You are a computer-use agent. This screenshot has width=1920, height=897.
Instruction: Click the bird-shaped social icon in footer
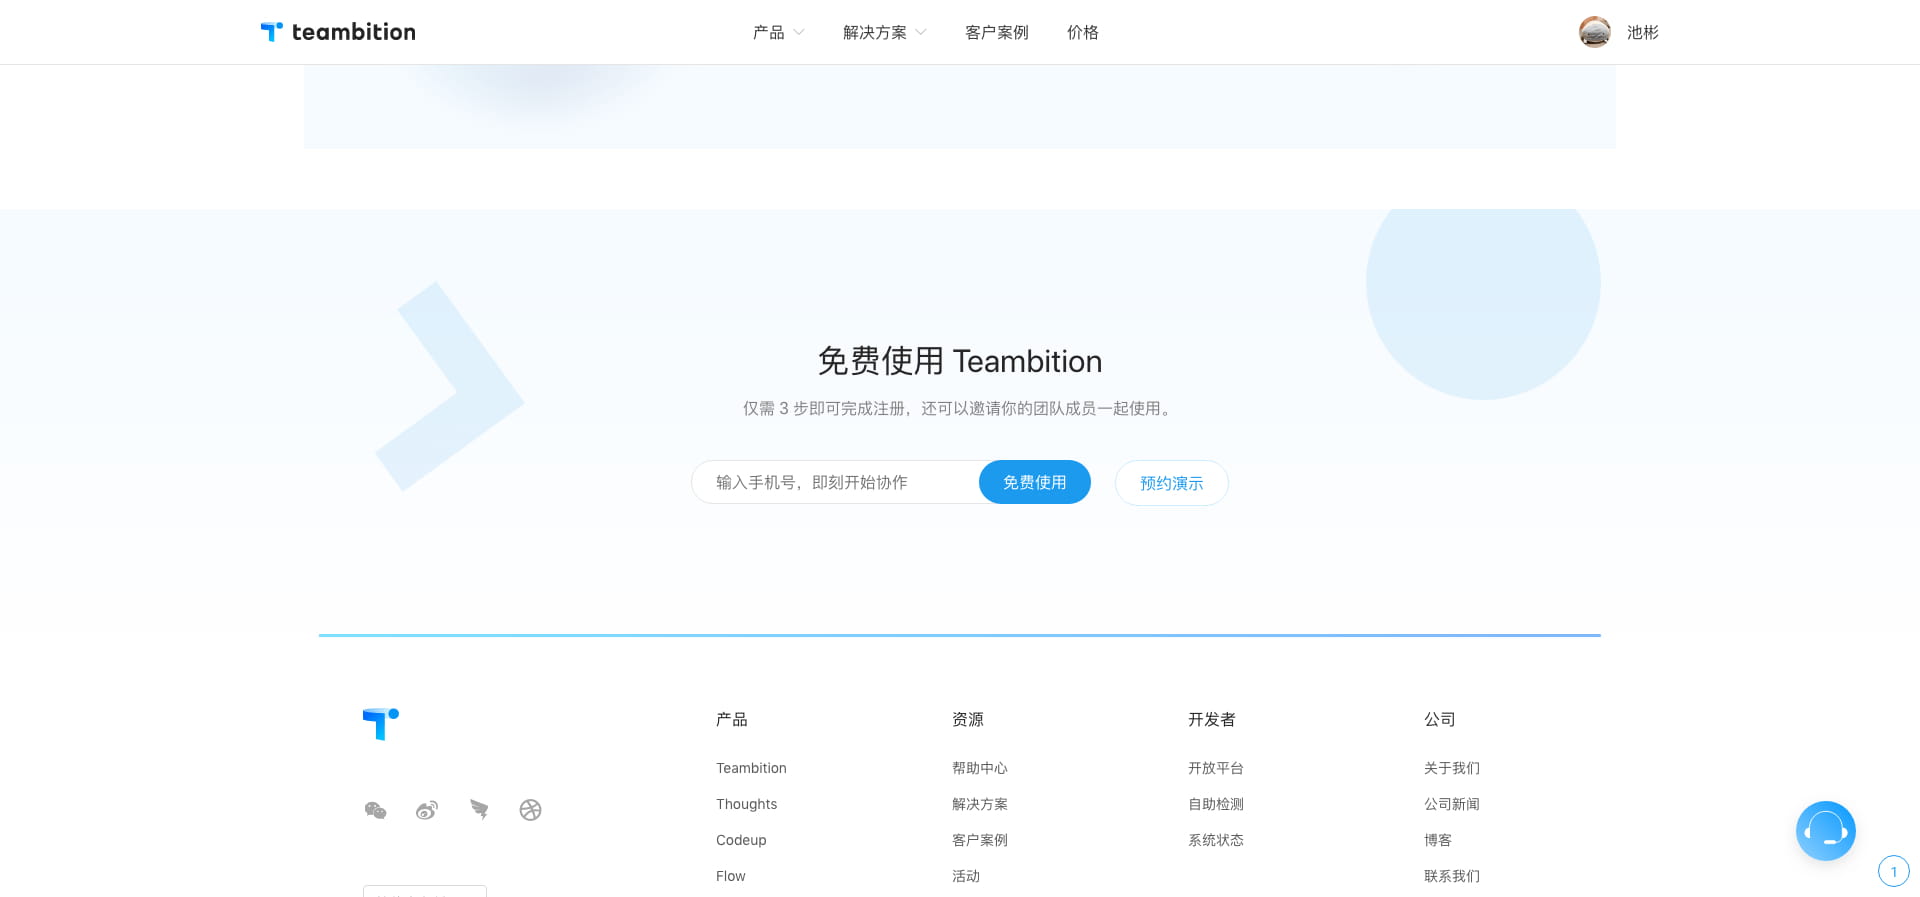coord(479,810)
